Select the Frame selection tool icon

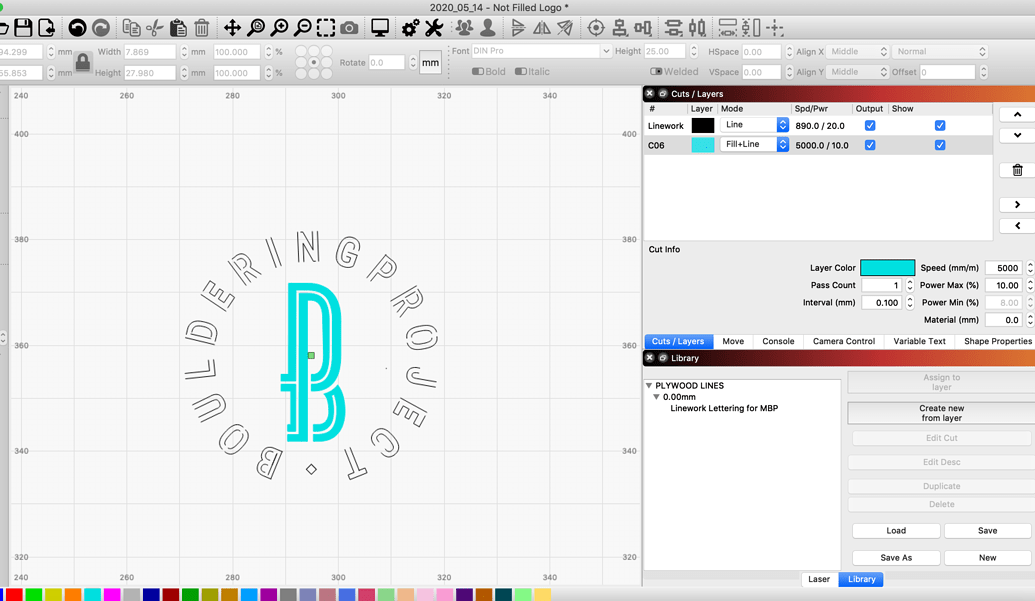pos(326,27)
